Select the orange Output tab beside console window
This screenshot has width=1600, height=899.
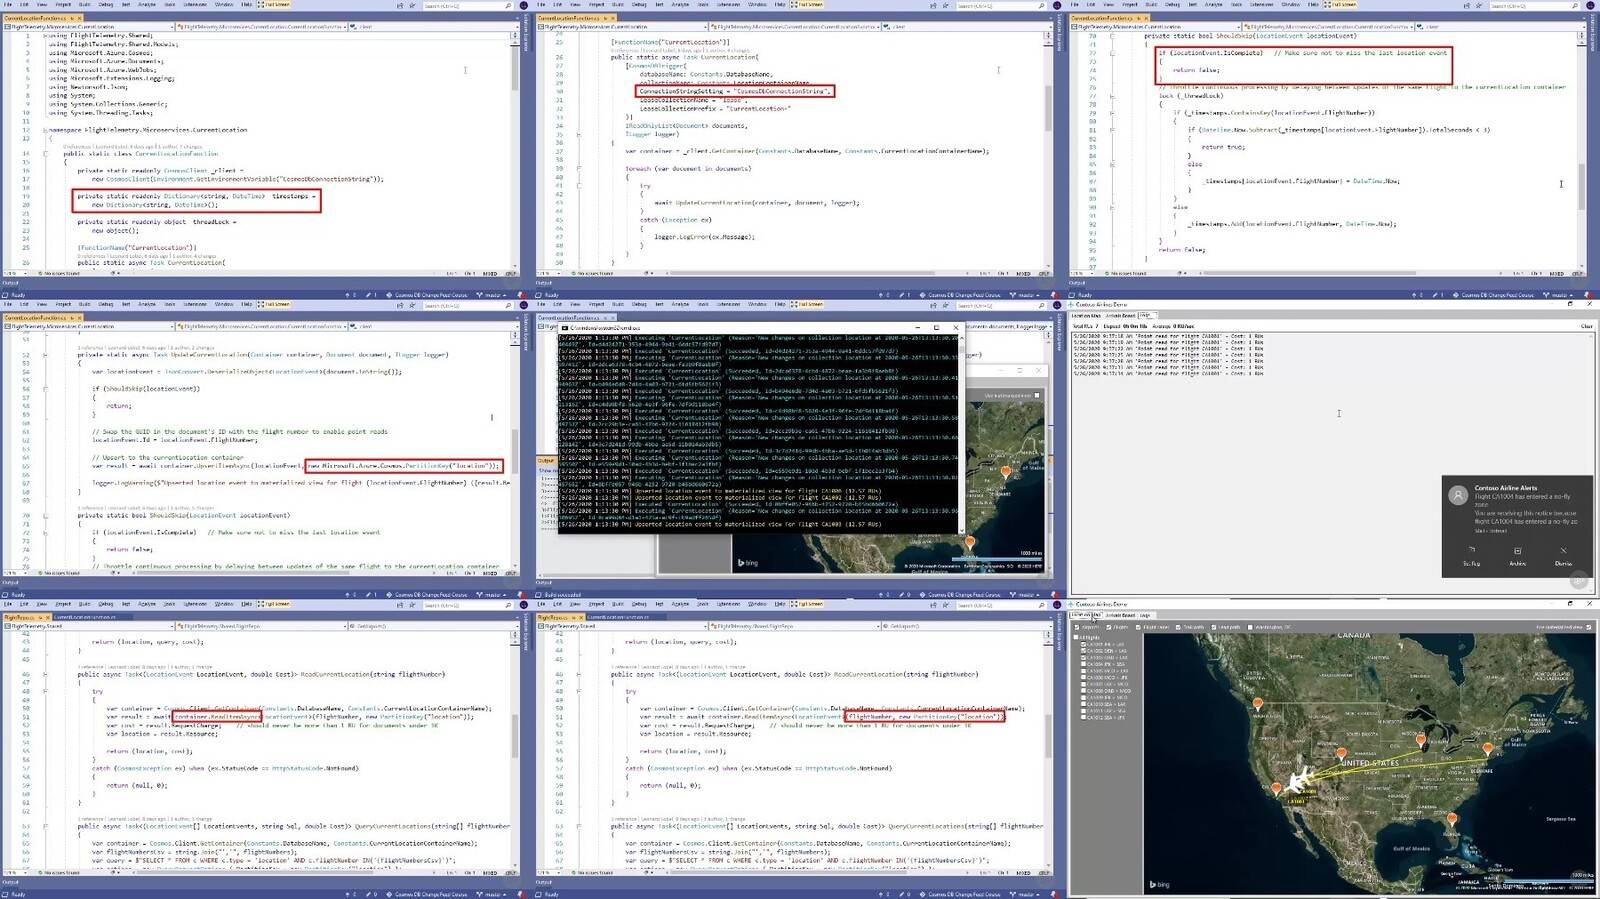coord(546,461)
